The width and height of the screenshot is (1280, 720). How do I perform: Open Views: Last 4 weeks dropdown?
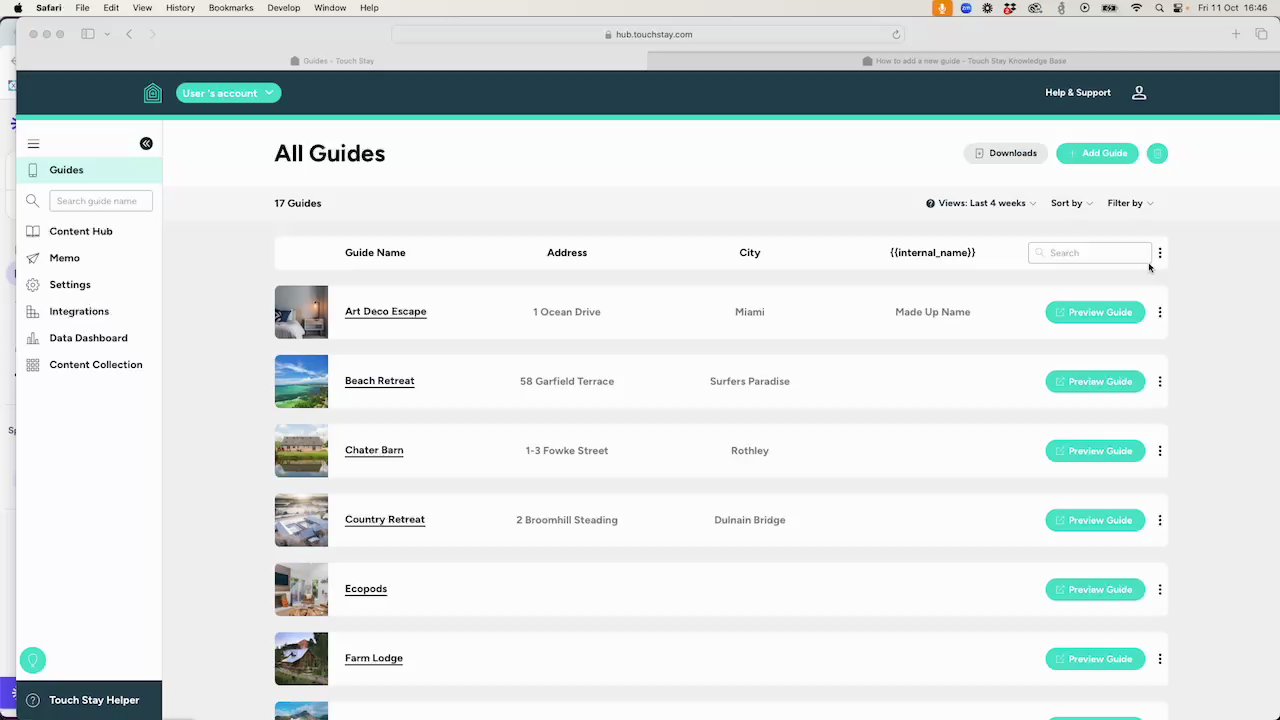coord(987,203)
